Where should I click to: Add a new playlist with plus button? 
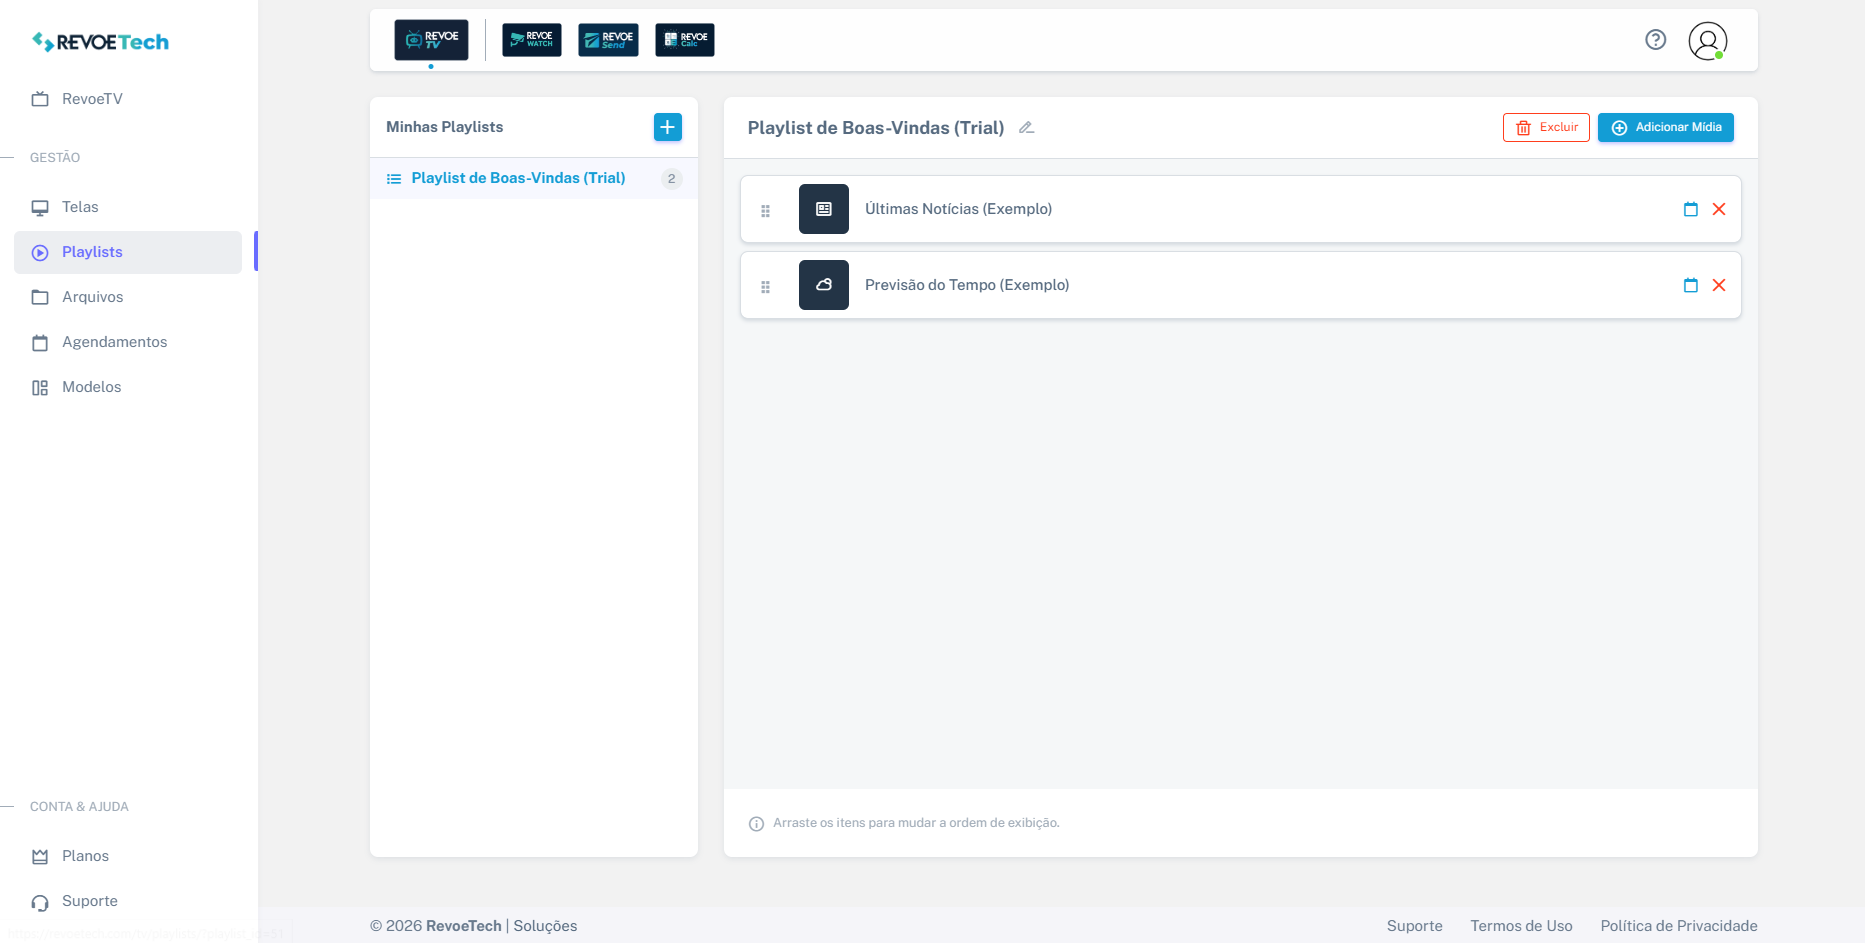tap(667, 127)
